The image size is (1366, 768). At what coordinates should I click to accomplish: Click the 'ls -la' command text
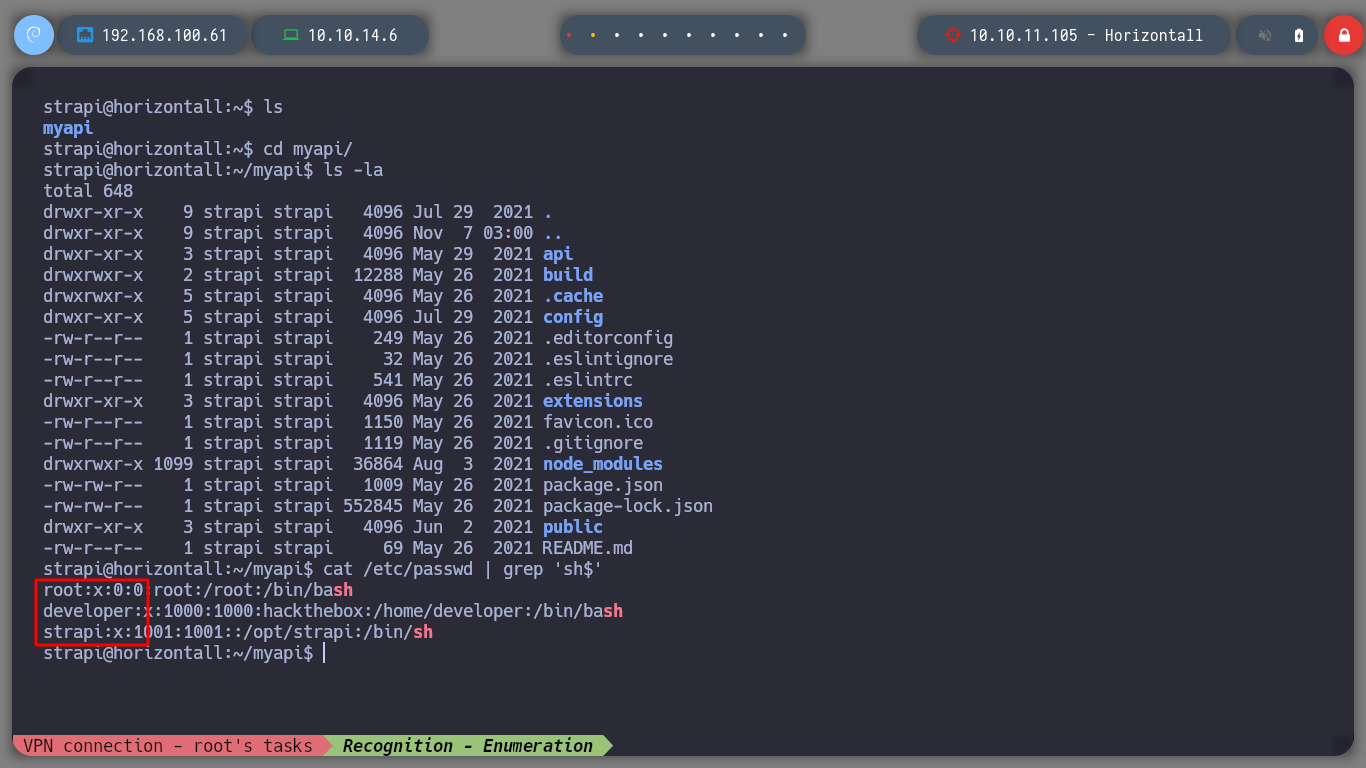(x=353, y=170)
